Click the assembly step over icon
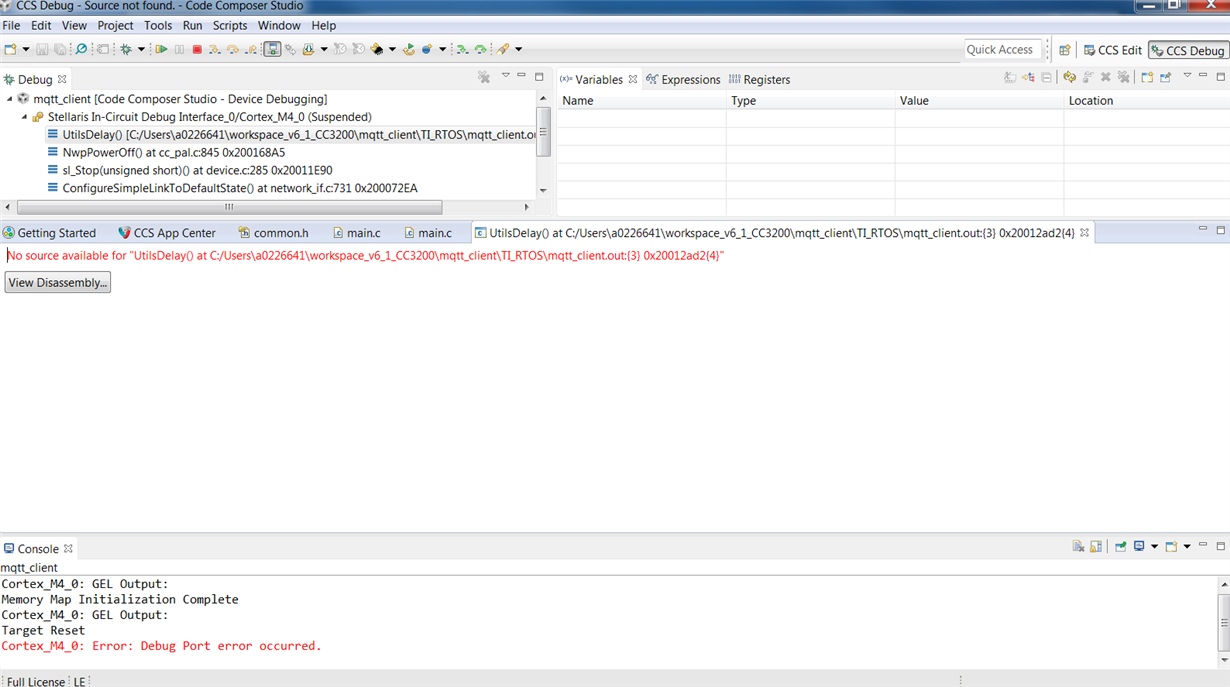1230x687 pixels. [x=481, y=49]
